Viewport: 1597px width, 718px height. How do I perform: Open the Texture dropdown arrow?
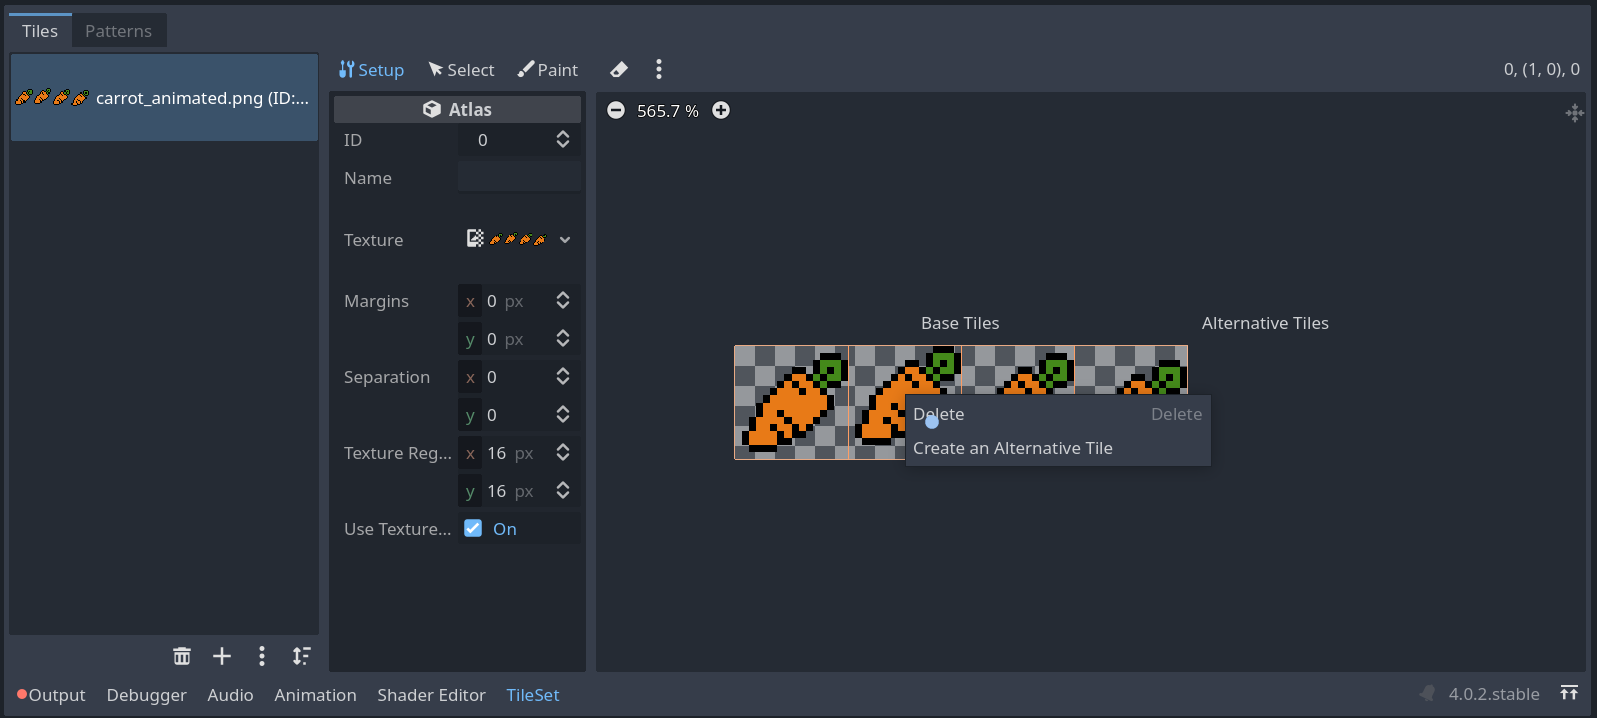(565, 239)
